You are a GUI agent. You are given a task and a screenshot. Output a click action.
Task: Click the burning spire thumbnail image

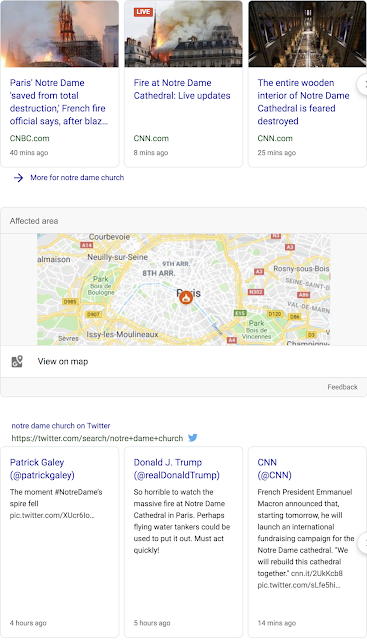[x=60, y=33]
